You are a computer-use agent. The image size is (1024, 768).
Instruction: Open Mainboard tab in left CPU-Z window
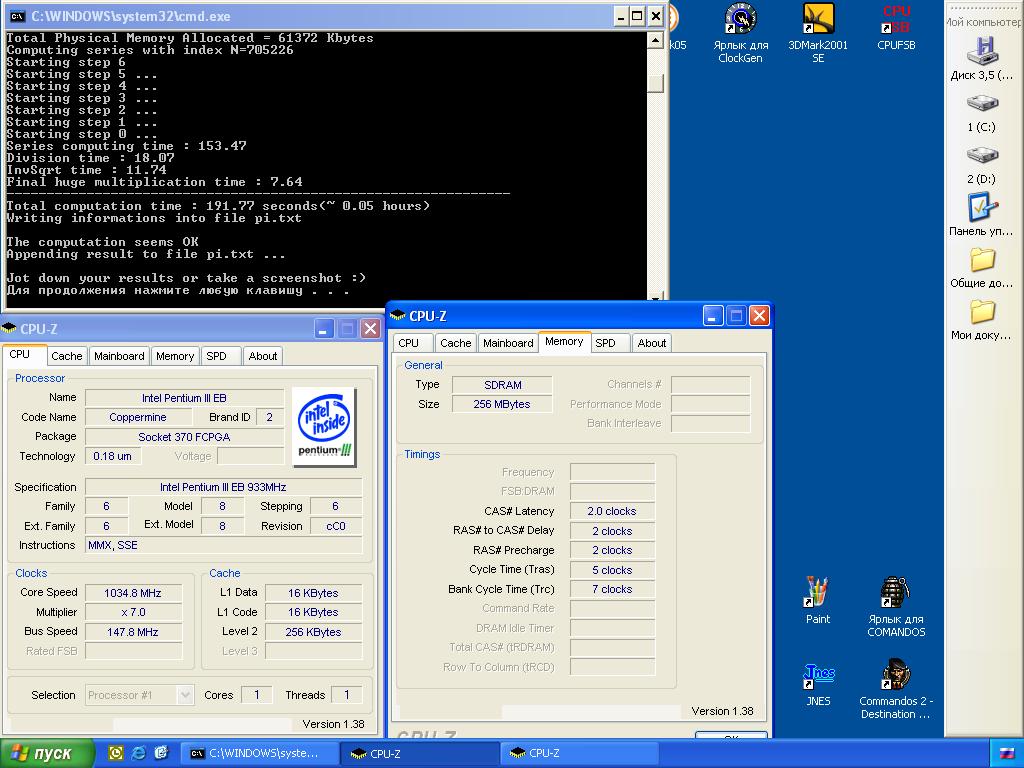point(119,356)
